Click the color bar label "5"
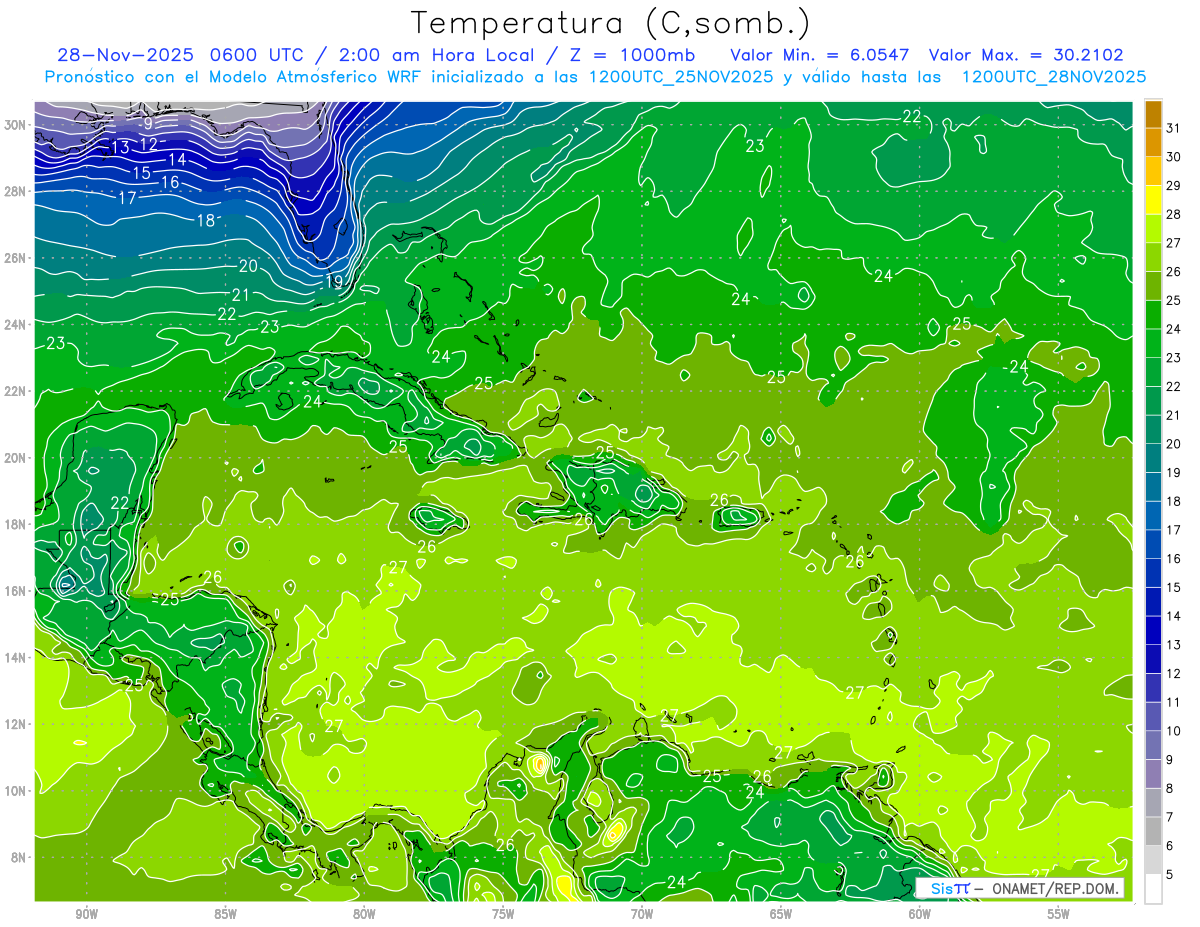This screenshot has width=1200, height=927. point(1170,874)
